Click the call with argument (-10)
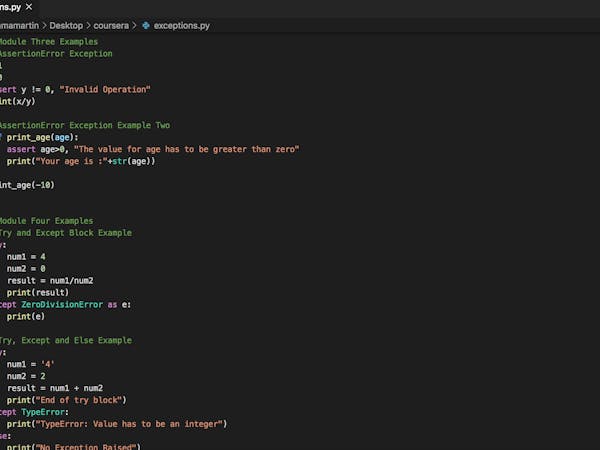The height and width of the screenshot is (450, 600). tap(27, 185)
